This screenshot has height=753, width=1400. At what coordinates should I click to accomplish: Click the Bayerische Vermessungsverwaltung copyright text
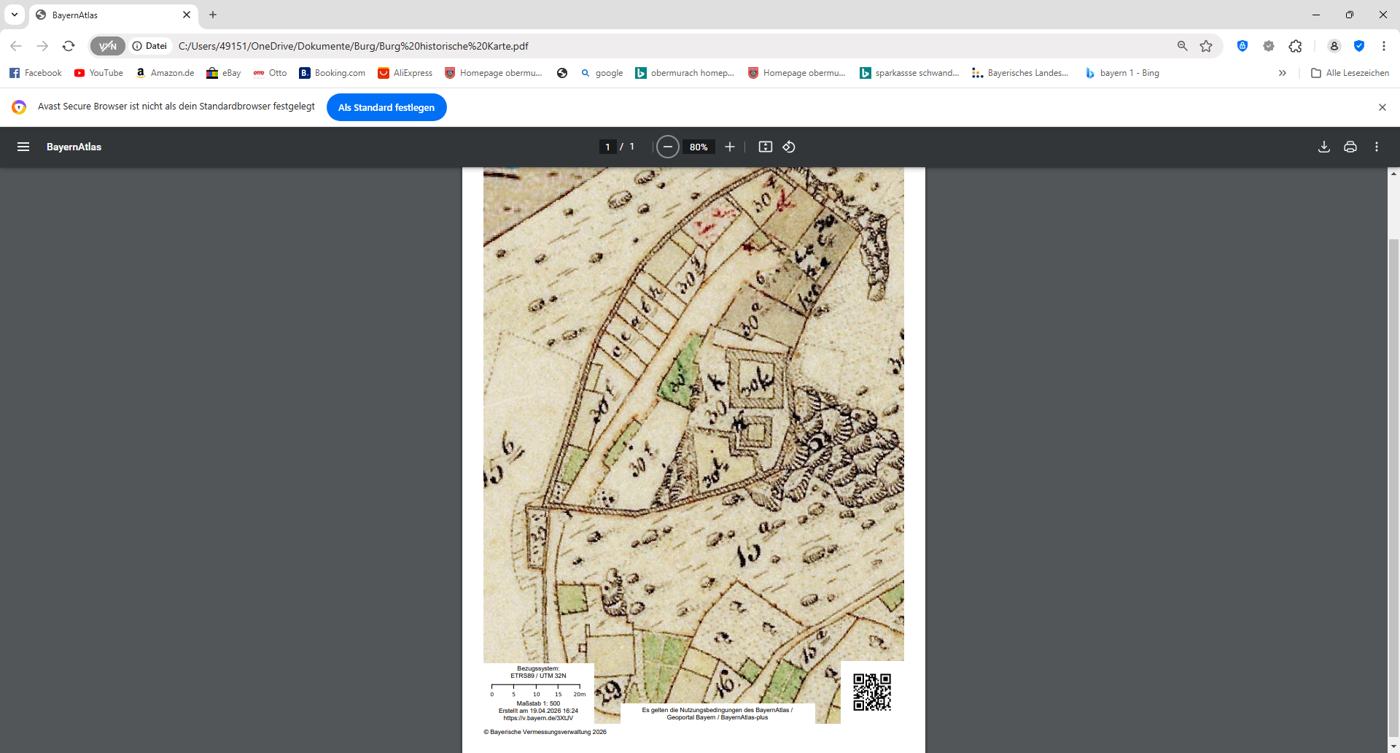point(545,732)
